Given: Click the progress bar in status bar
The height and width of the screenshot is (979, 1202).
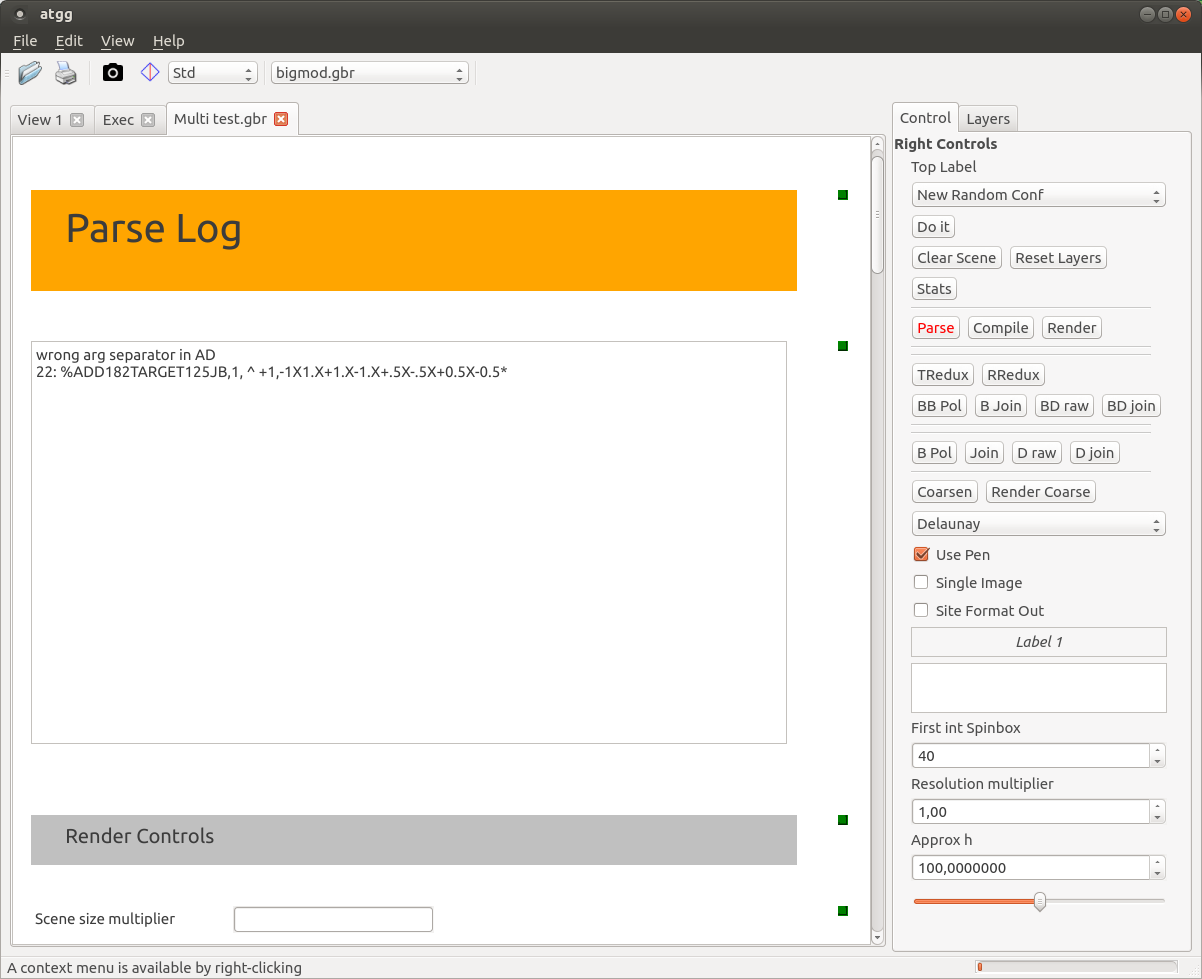Looking at the screenshot, I should click(x=1076, y=967).
